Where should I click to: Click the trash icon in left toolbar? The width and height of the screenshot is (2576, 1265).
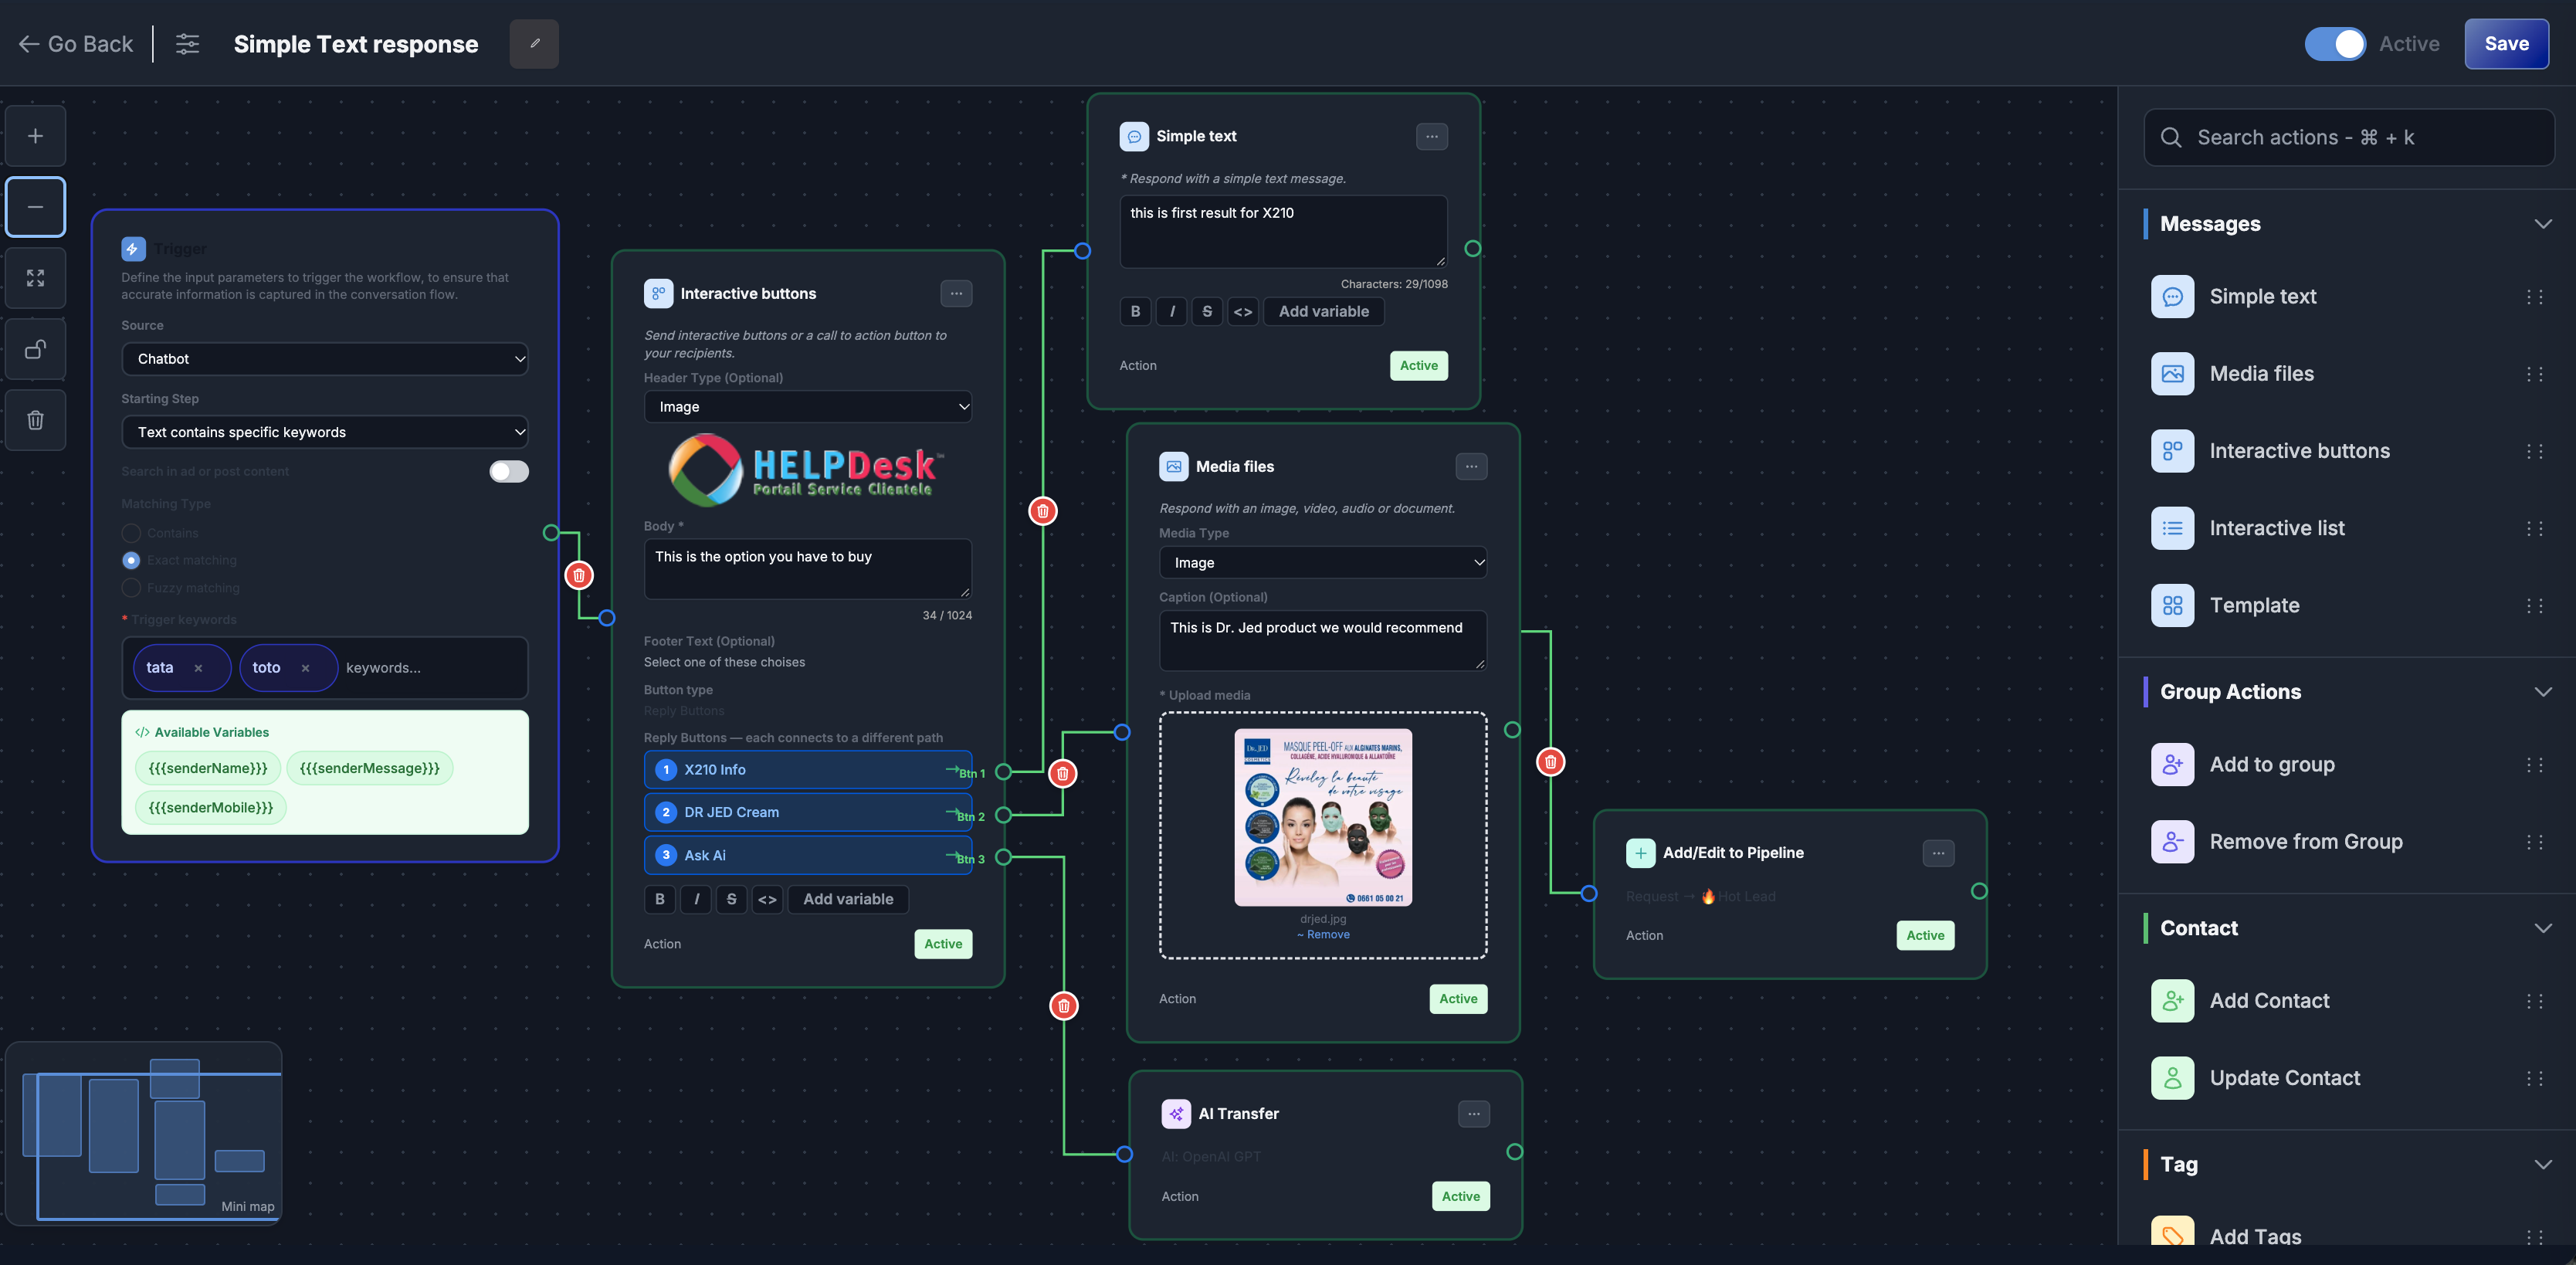(35, 420)
